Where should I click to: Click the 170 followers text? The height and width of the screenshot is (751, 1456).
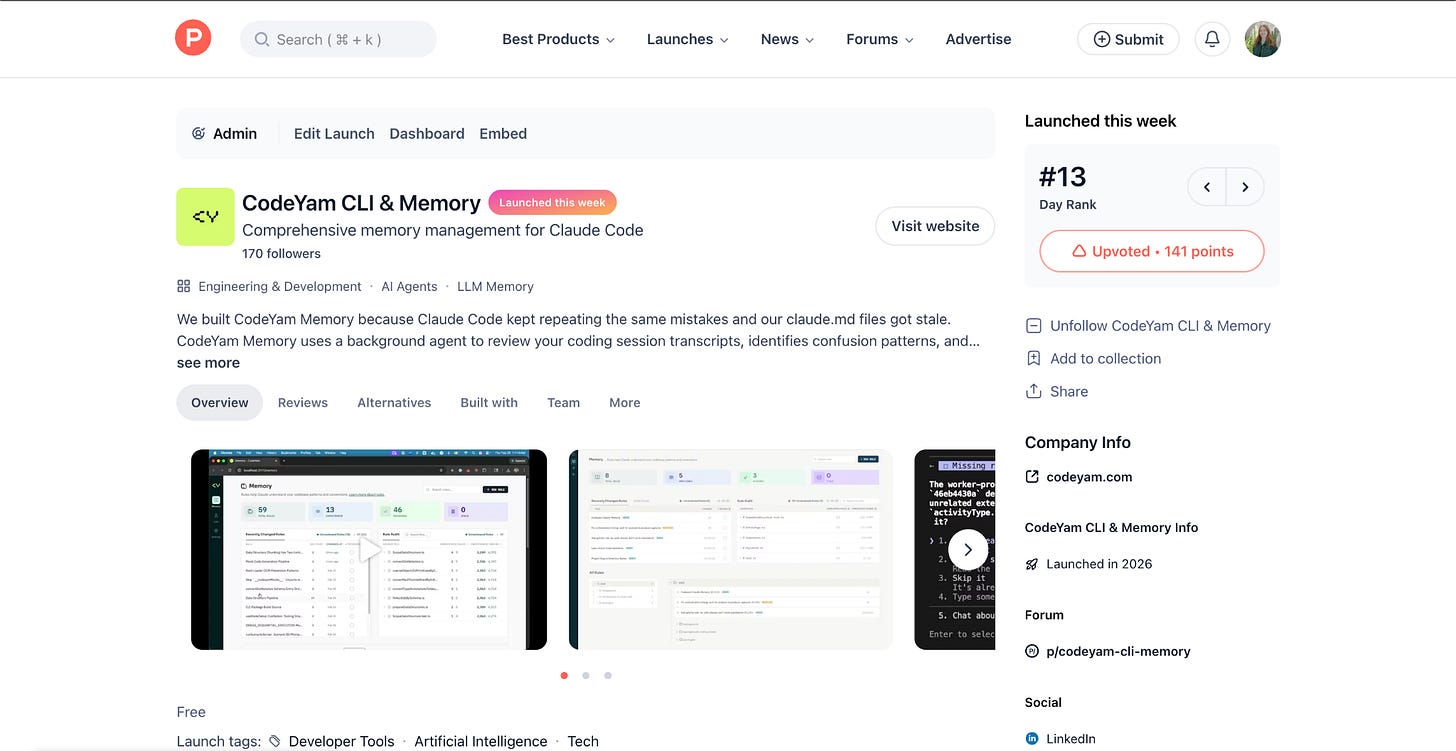[x=281, y=253]
